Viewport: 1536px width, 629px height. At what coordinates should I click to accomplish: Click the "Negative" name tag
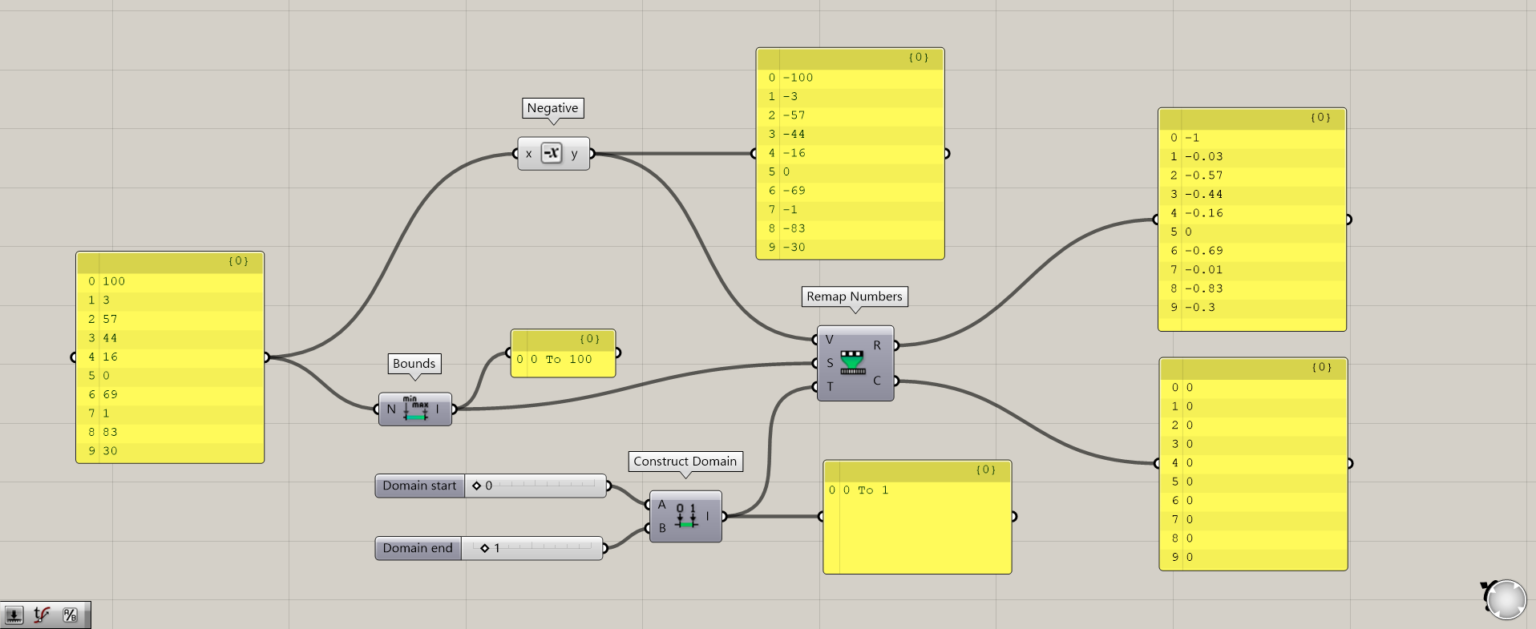coord(553,107)
